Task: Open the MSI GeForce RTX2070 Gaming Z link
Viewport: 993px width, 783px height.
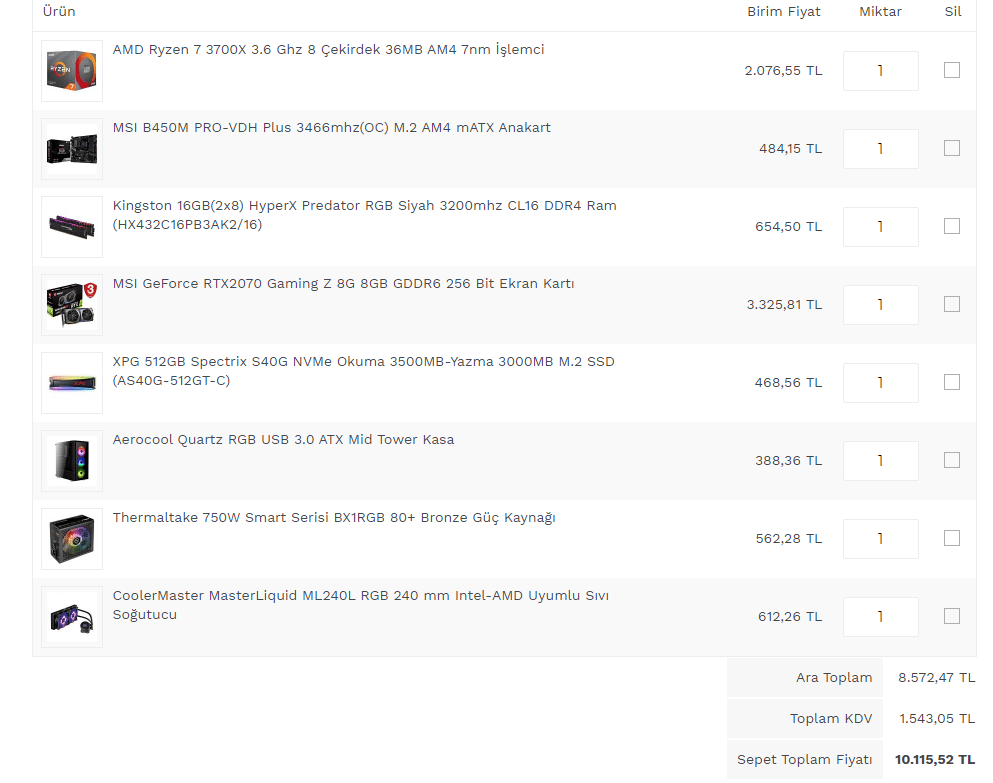Action: point(343,284)
